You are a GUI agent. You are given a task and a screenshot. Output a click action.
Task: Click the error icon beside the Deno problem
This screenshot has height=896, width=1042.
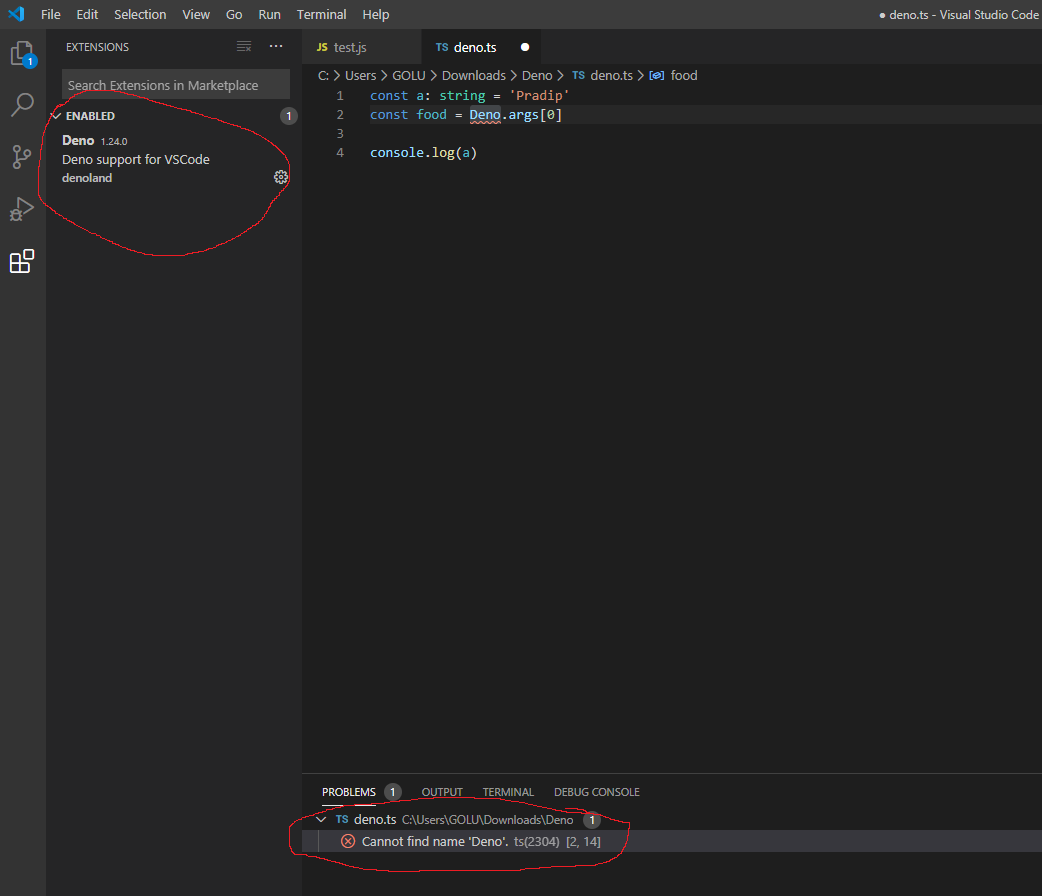click(347, 841)
